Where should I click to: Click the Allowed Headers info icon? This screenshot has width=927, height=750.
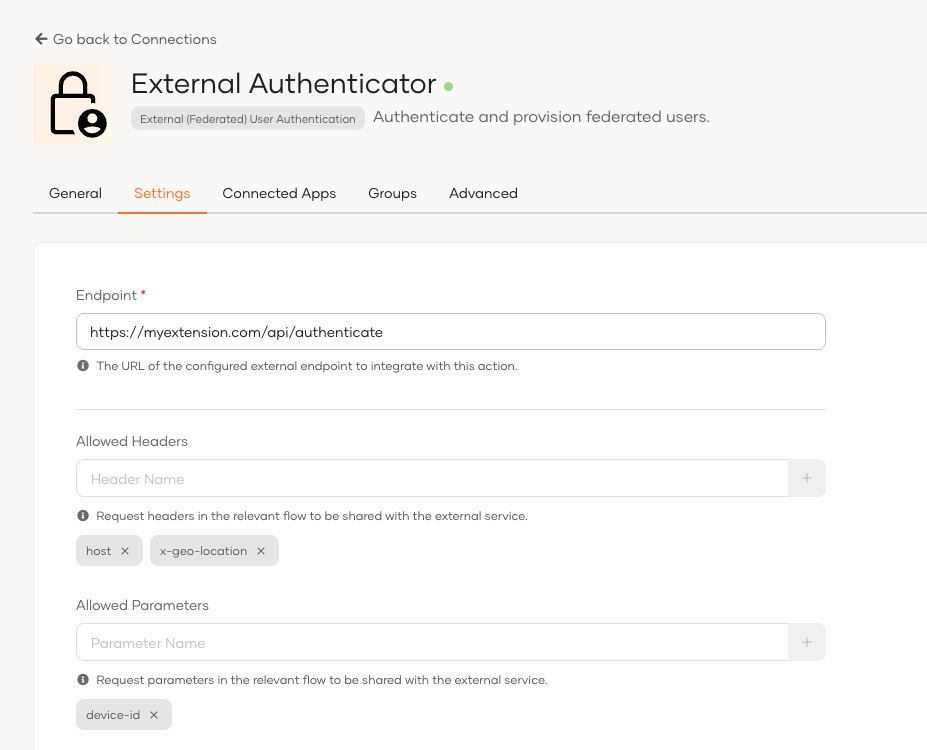tap(83, 516)
